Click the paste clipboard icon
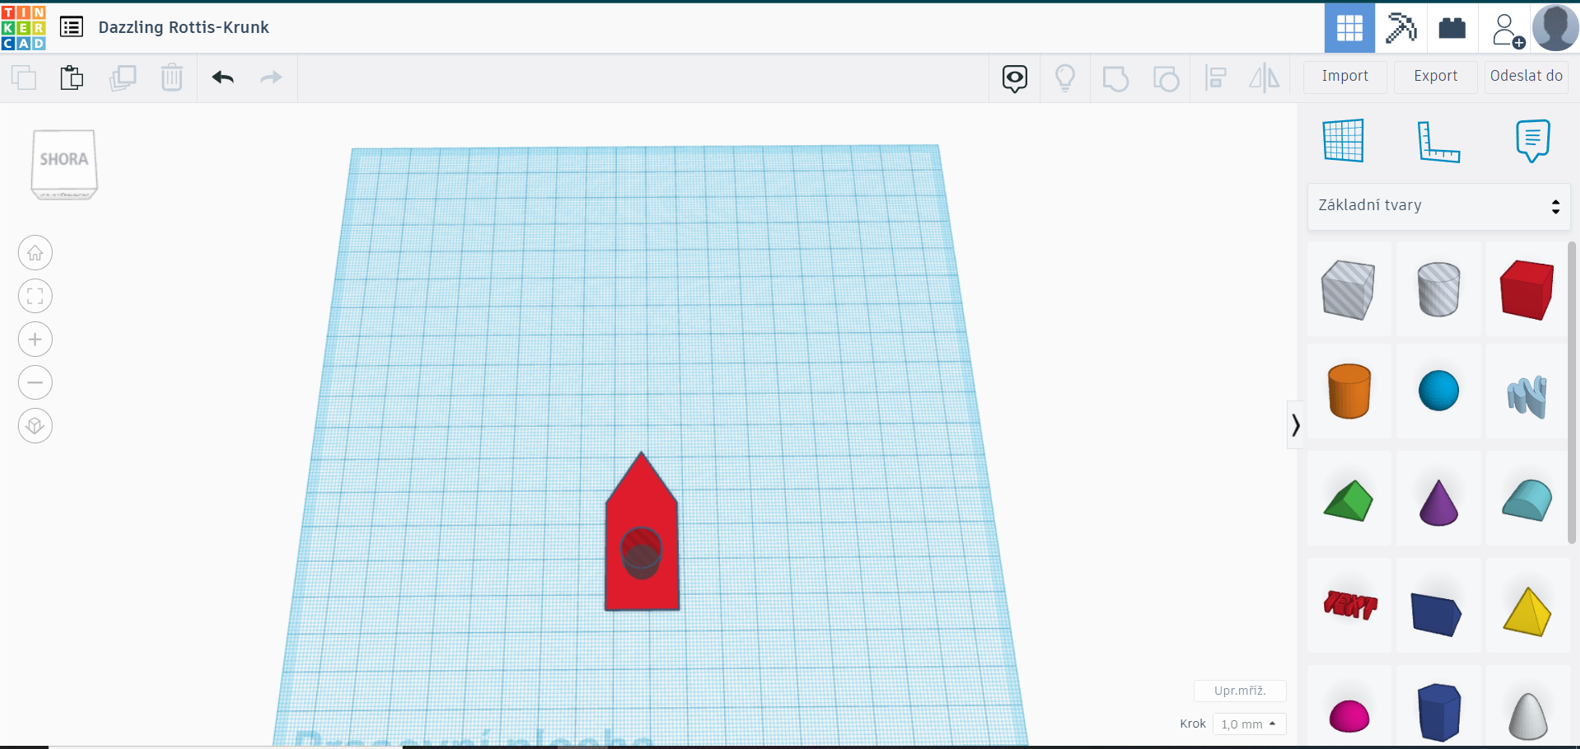This screenshot has width=1580, height=749. pyautogui.click(x=72, y=77)
